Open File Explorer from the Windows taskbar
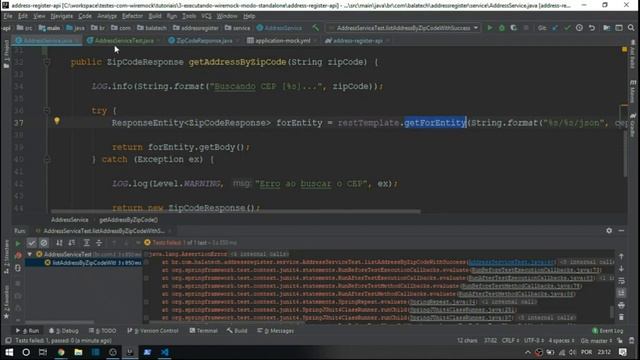This screenshot has height=360, width=640. point(78,352)
